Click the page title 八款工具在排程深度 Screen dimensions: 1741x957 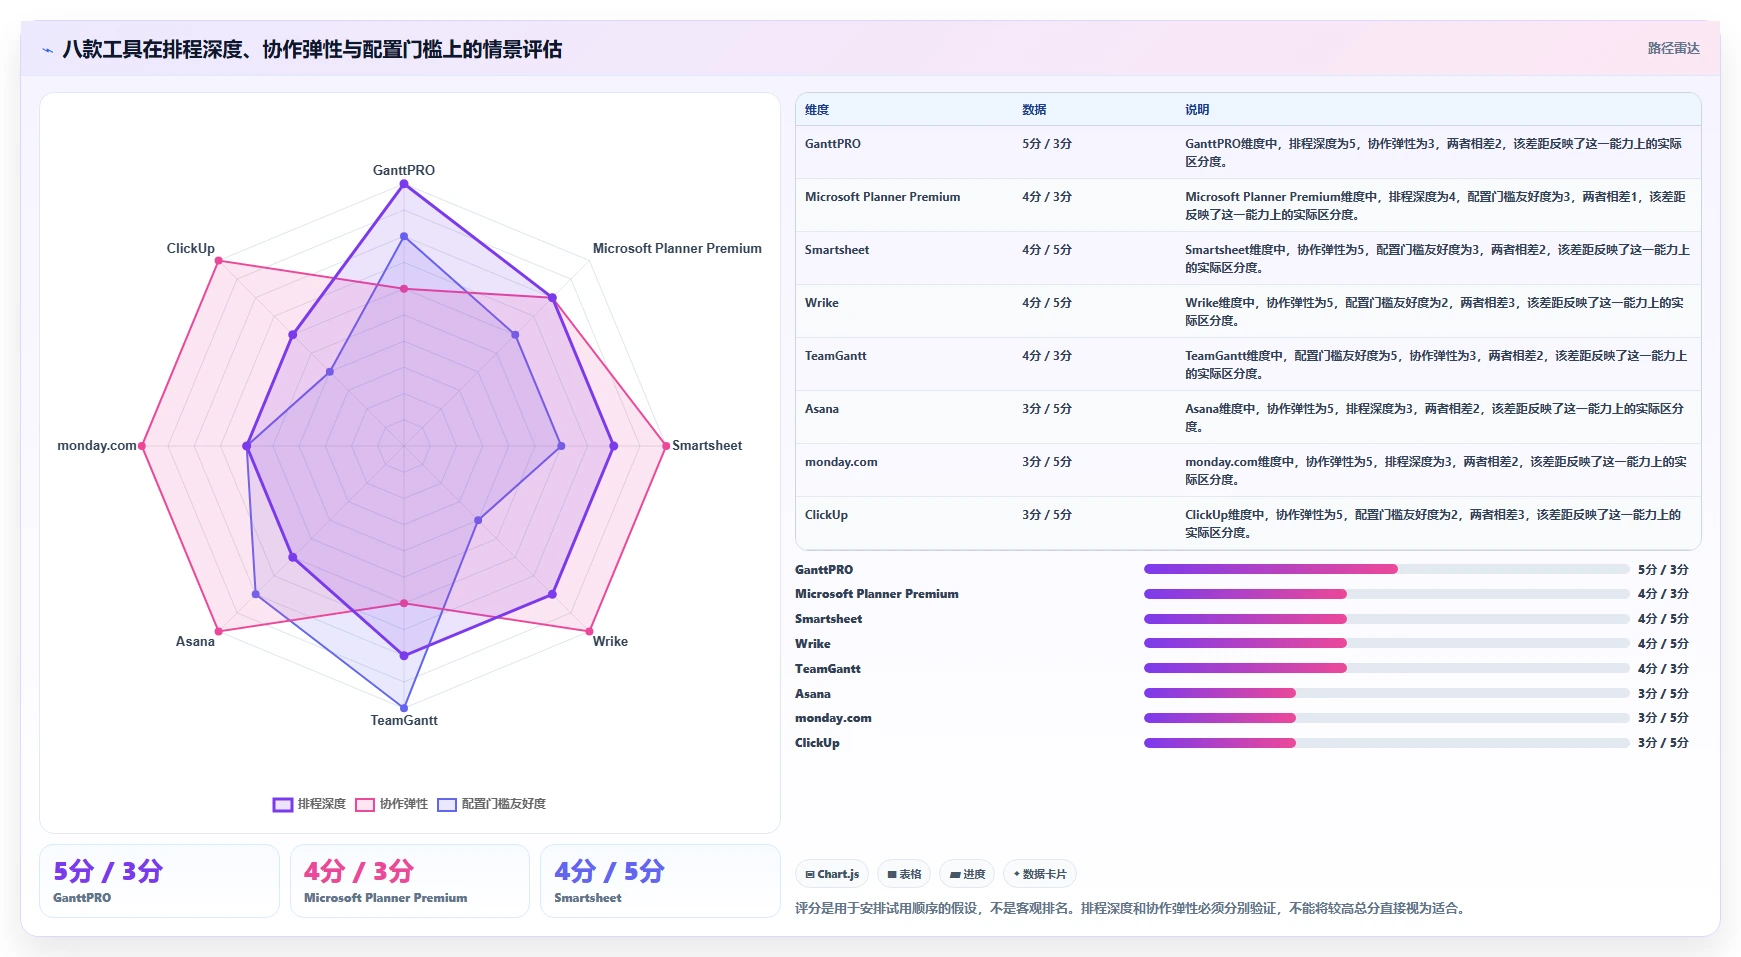click(312, 49)
